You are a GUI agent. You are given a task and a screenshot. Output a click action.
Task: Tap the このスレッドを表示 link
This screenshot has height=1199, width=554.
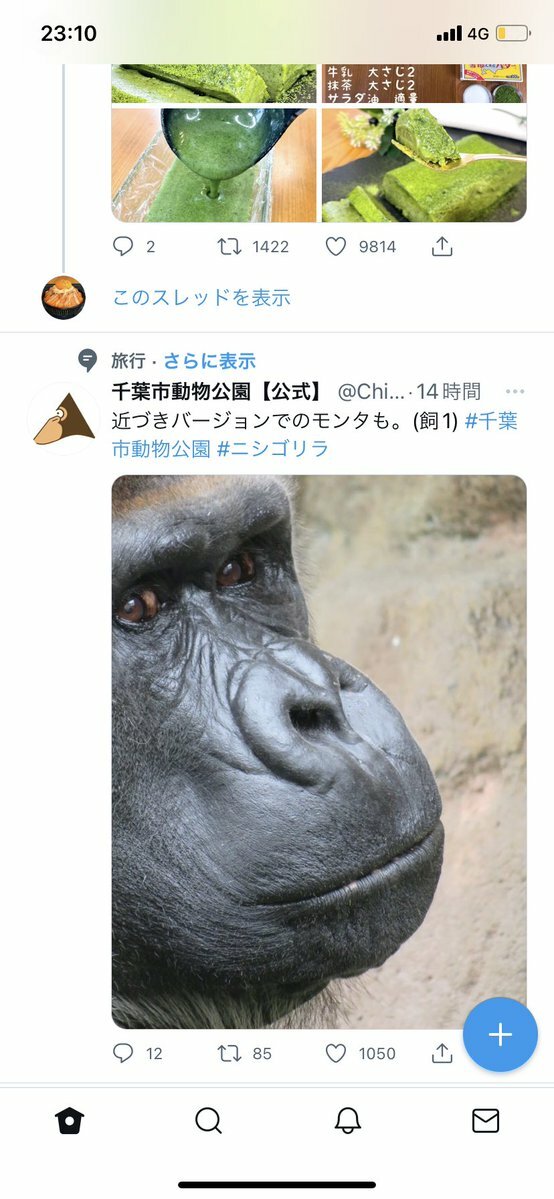202,297
